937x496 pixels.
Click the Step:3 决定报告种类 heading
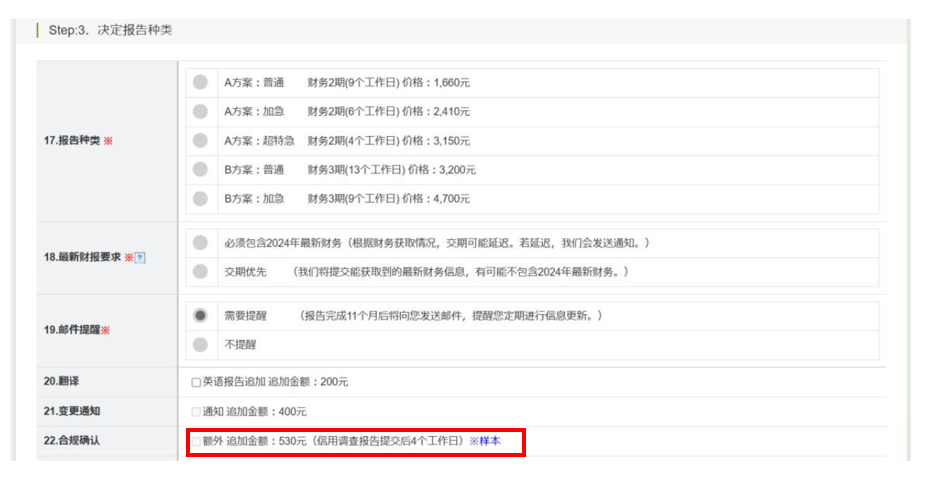click(x=111, y=30)
